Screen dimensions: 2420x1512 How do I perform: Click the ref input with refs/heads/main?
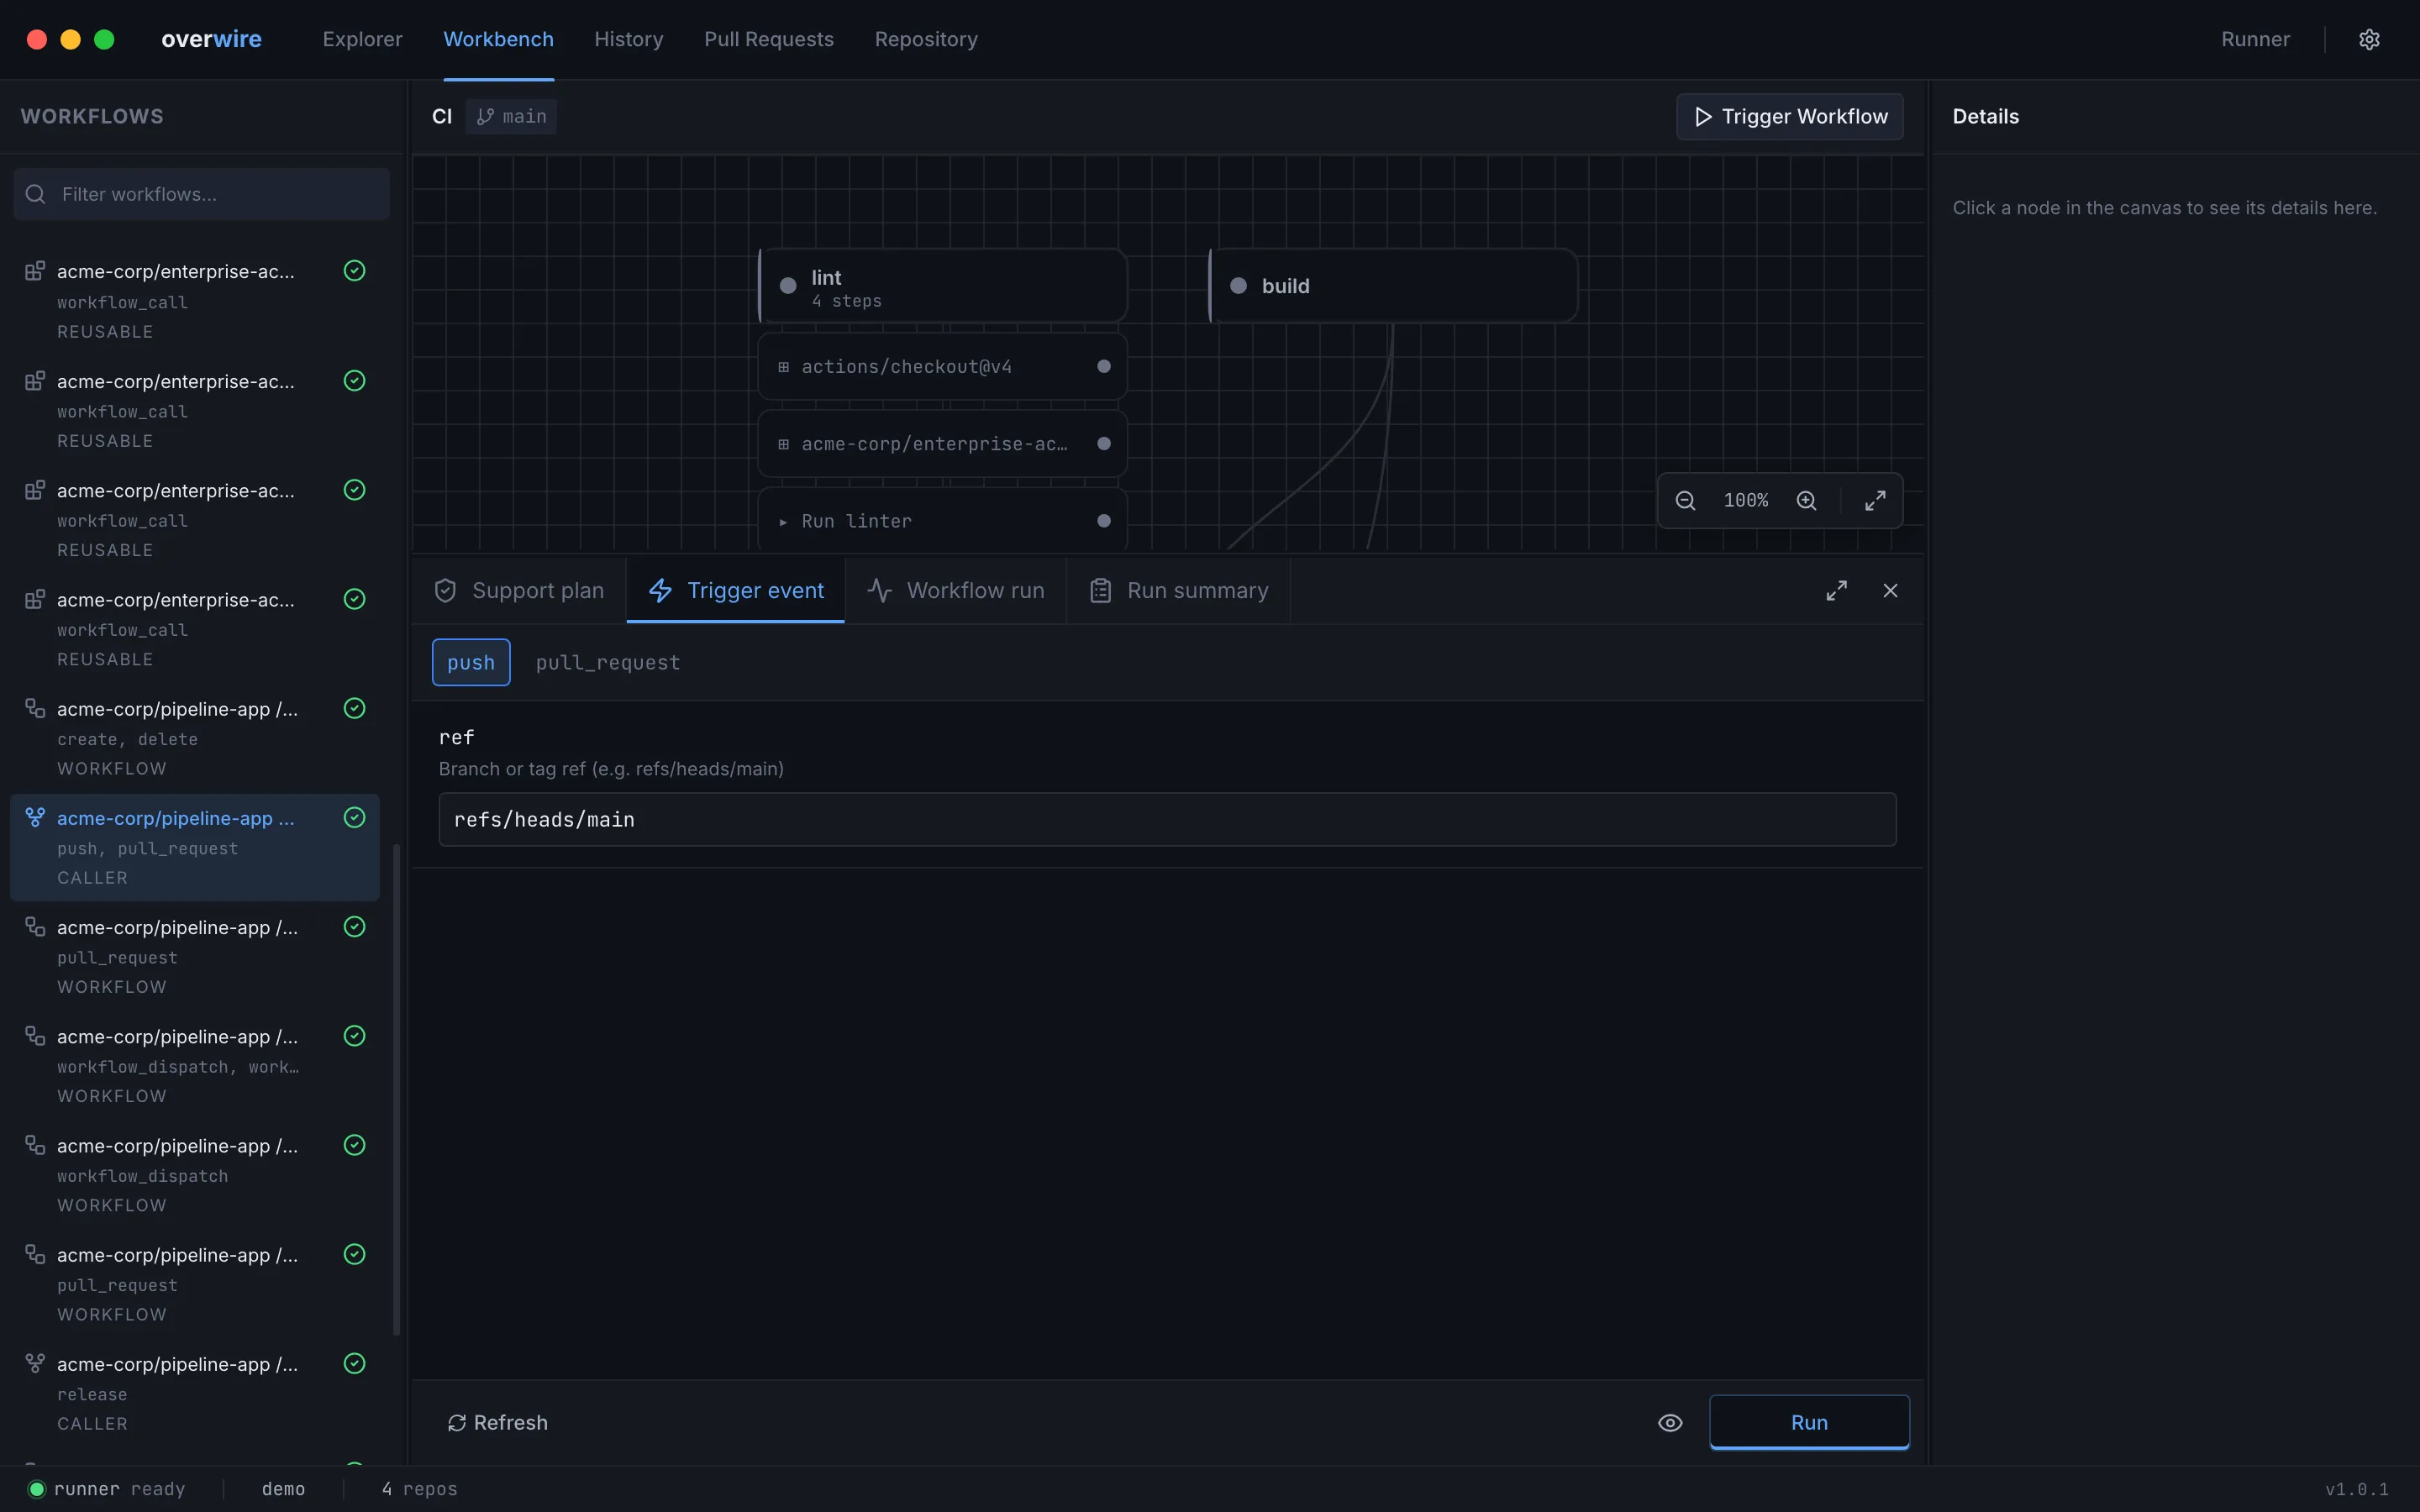tap(1167, 819)
